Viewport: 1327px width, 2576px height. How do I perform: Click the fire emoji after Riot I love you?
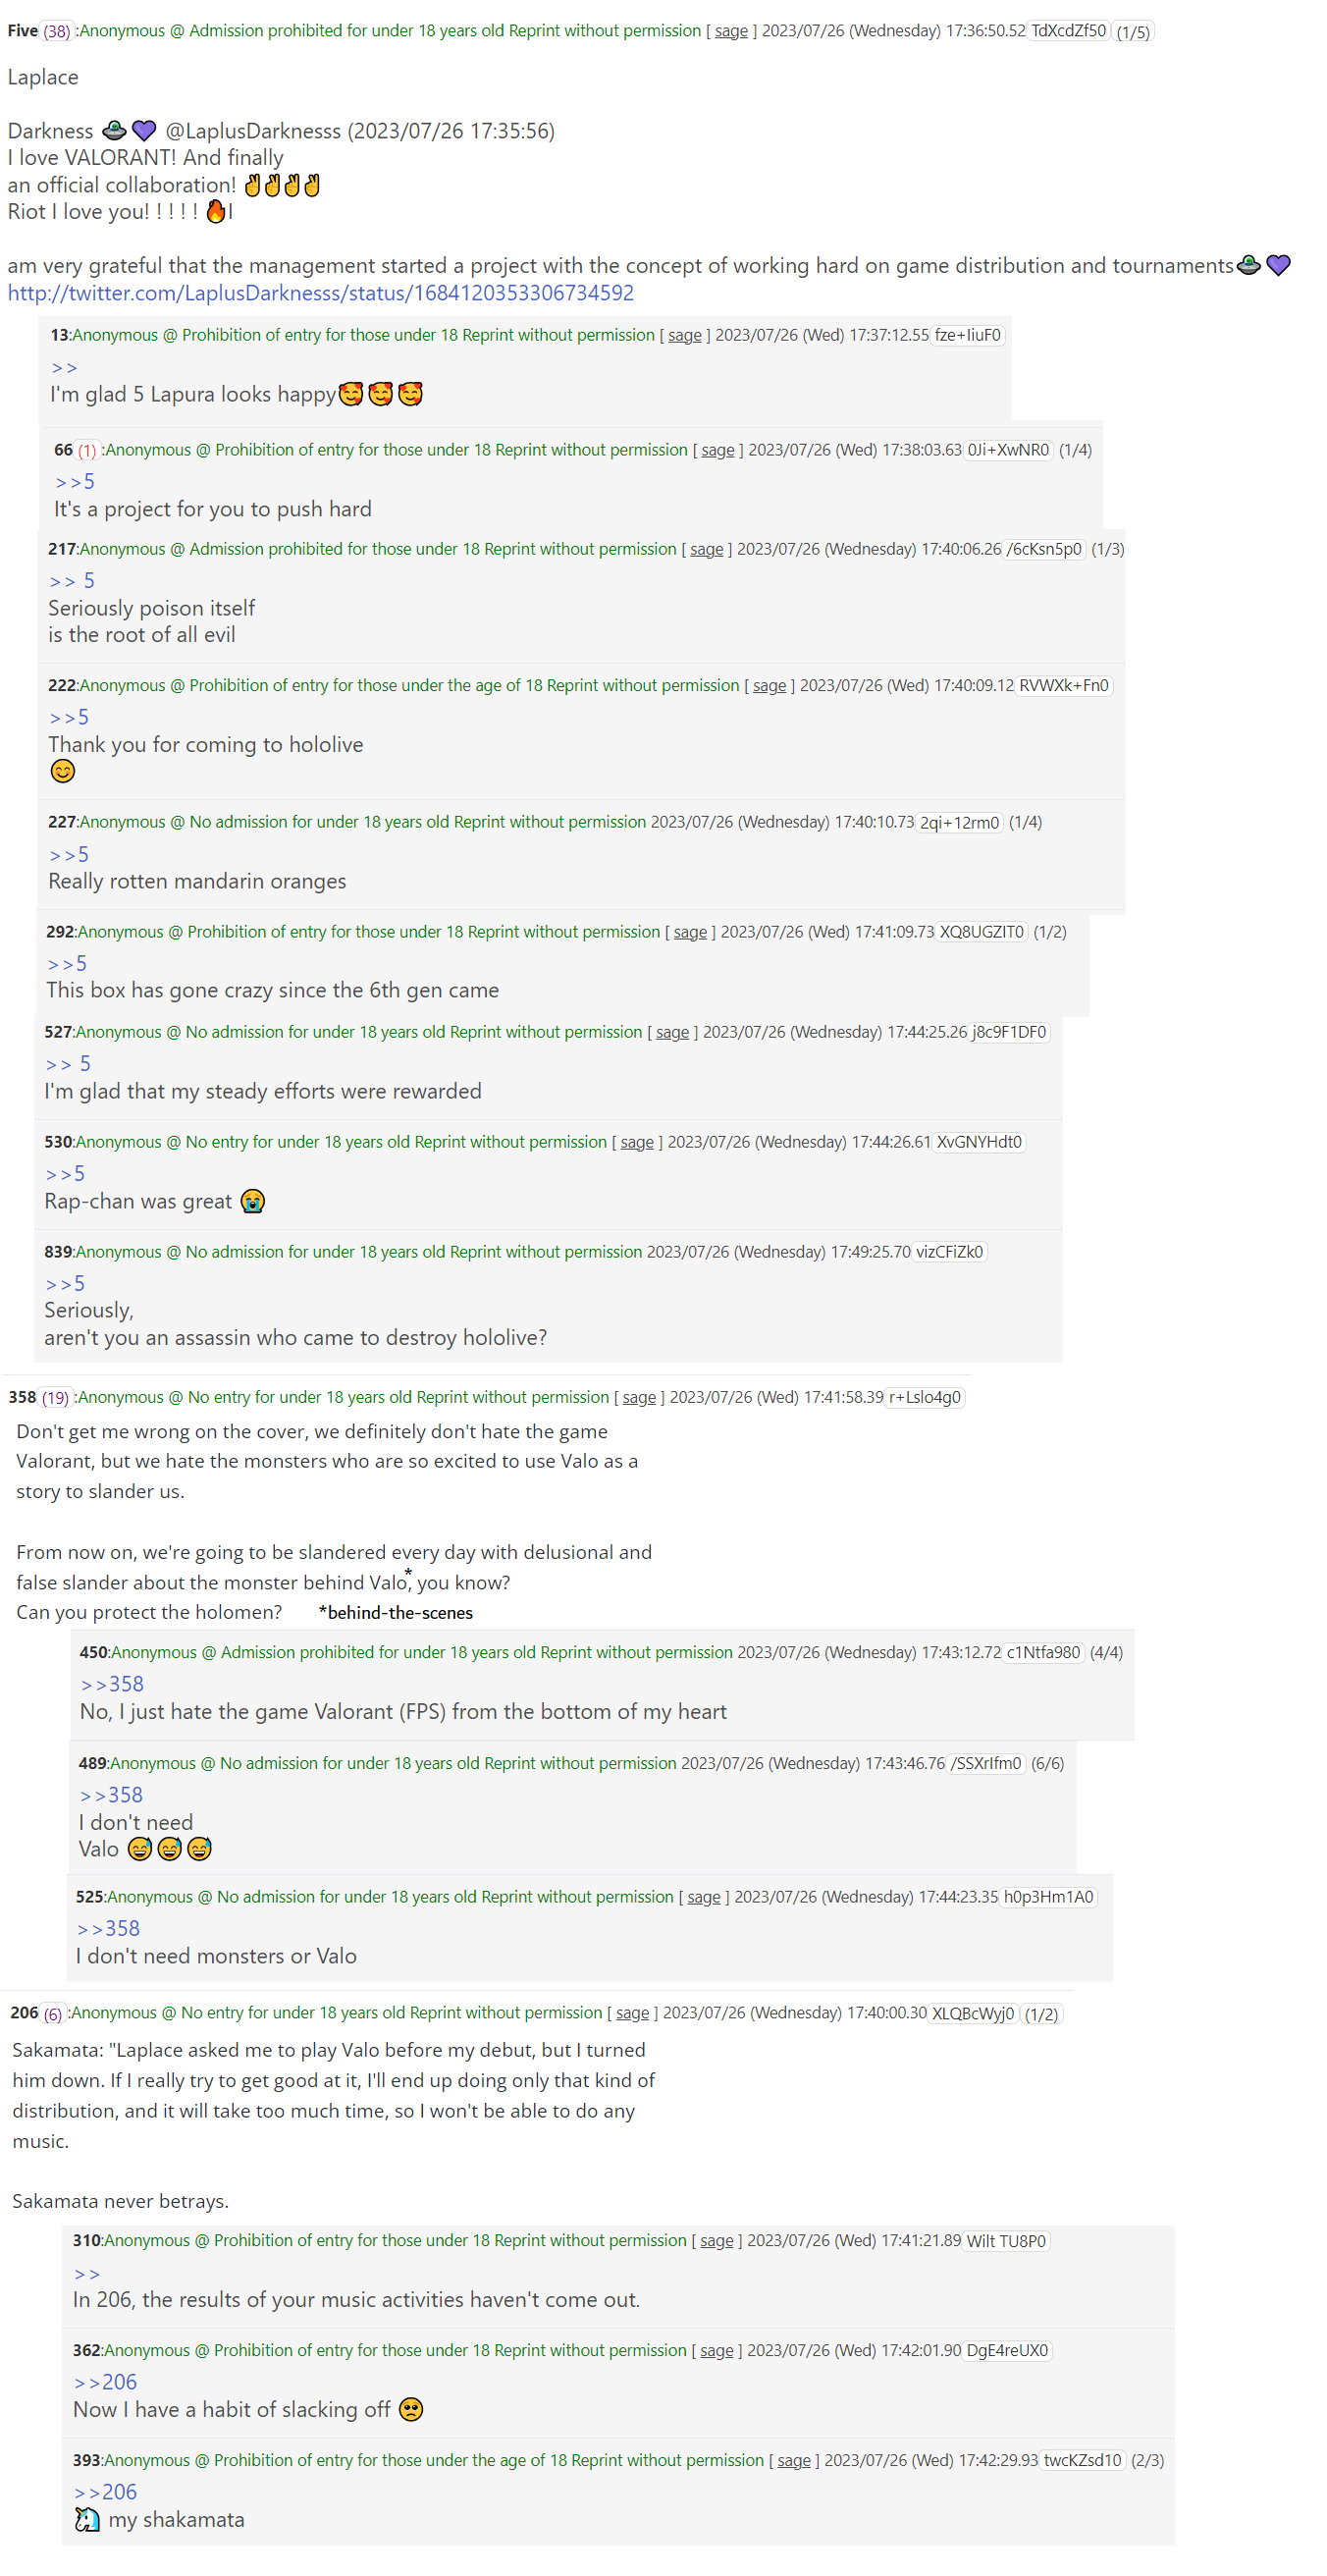click(215, 212)
